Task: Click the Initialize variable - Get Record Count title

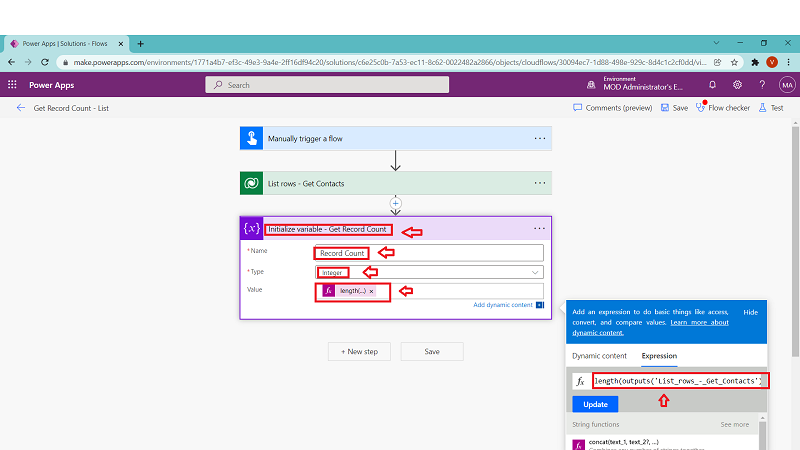Action: [327, 229]
